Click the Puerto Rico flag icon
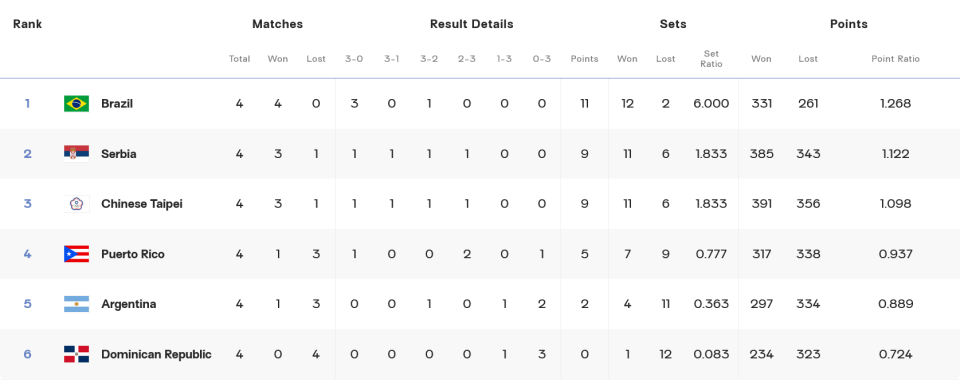The image size is (960, 387). point(76,254)
